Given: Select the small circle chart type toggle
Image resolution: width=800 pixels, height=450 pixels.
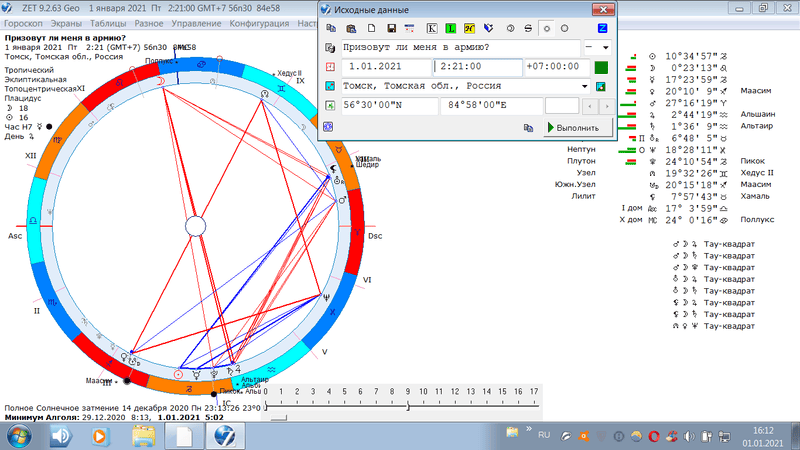Looking at the screenshot, I should pyautogui.click(x=547, y=27).
